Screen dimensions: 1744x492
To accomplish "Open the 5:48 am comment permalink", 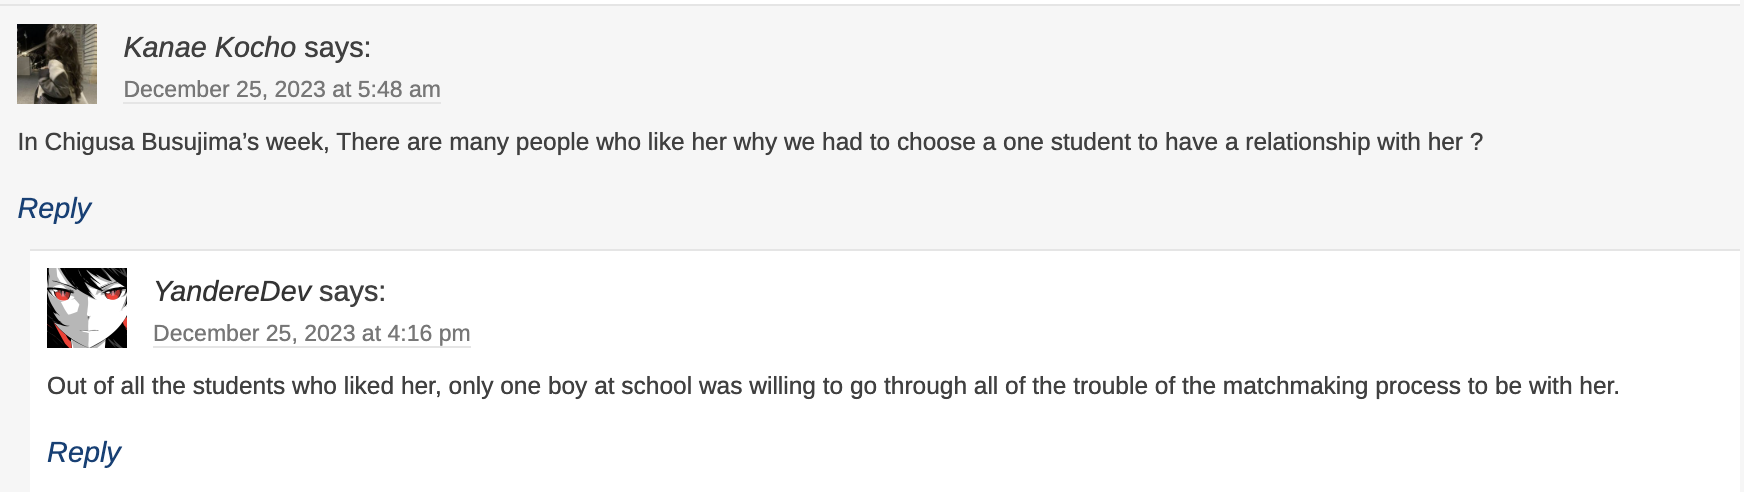I will pos(282,89).
